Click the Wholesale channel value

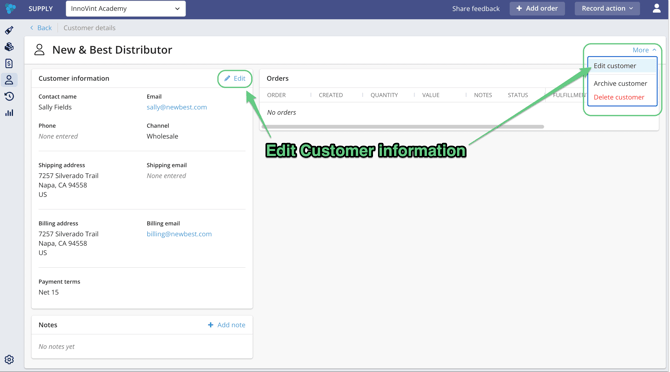click(162, 136)
